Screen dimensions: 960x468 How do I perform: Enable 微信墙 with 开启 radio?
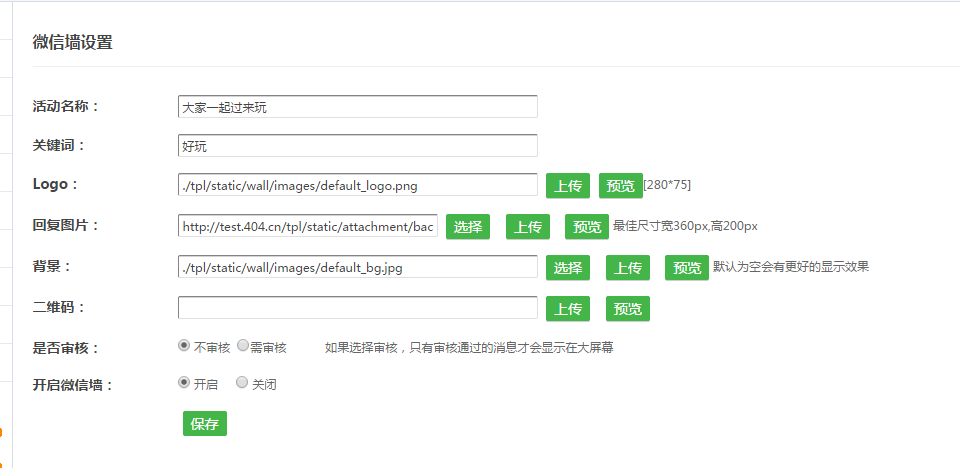(x=184, y=382)
